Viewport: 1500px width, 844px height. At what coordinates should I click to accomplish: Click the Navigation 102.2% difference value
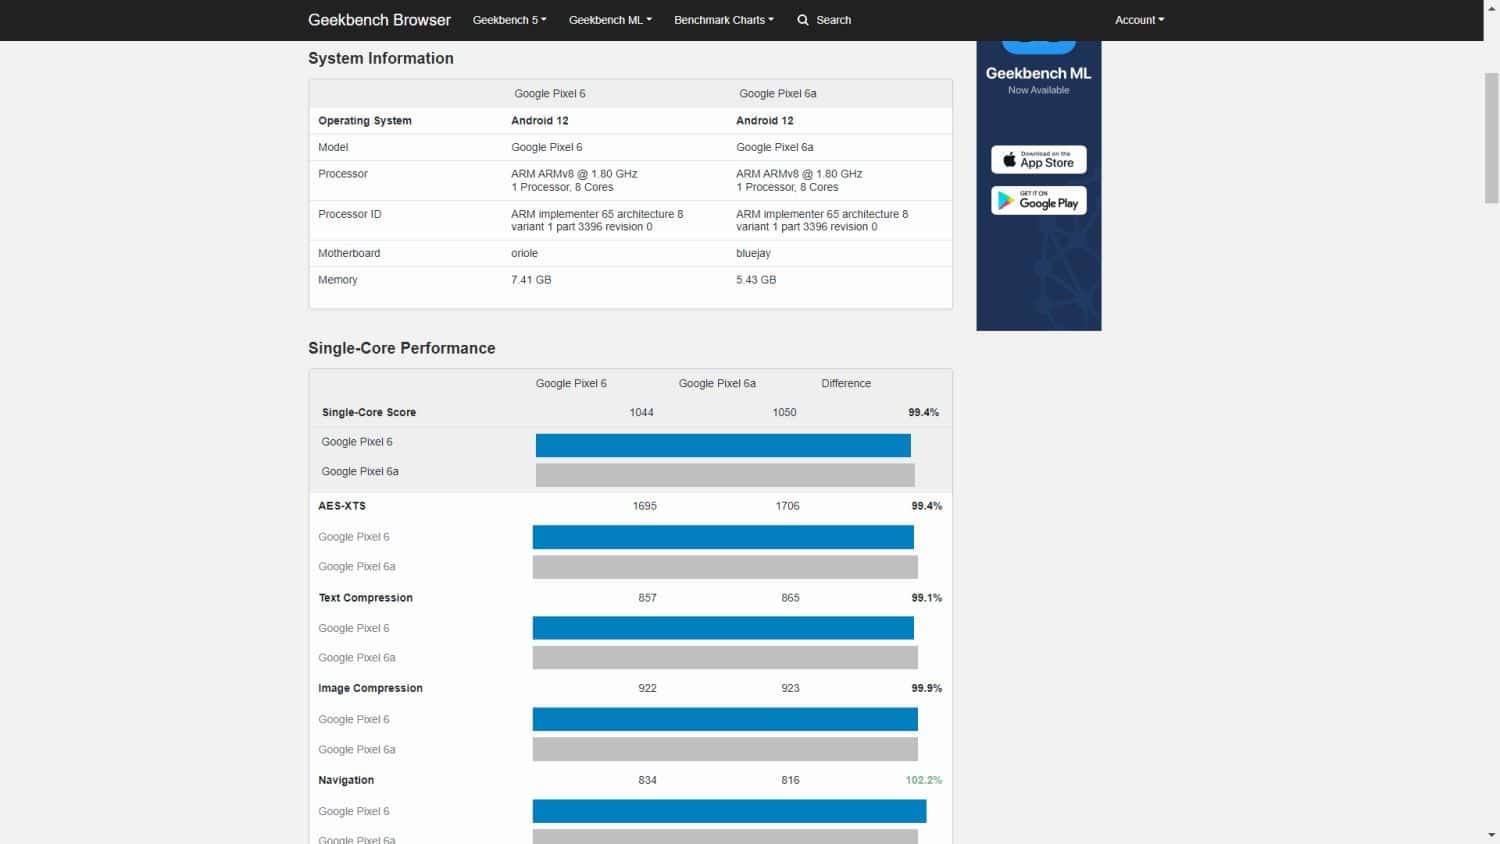(x=923, y=780)
